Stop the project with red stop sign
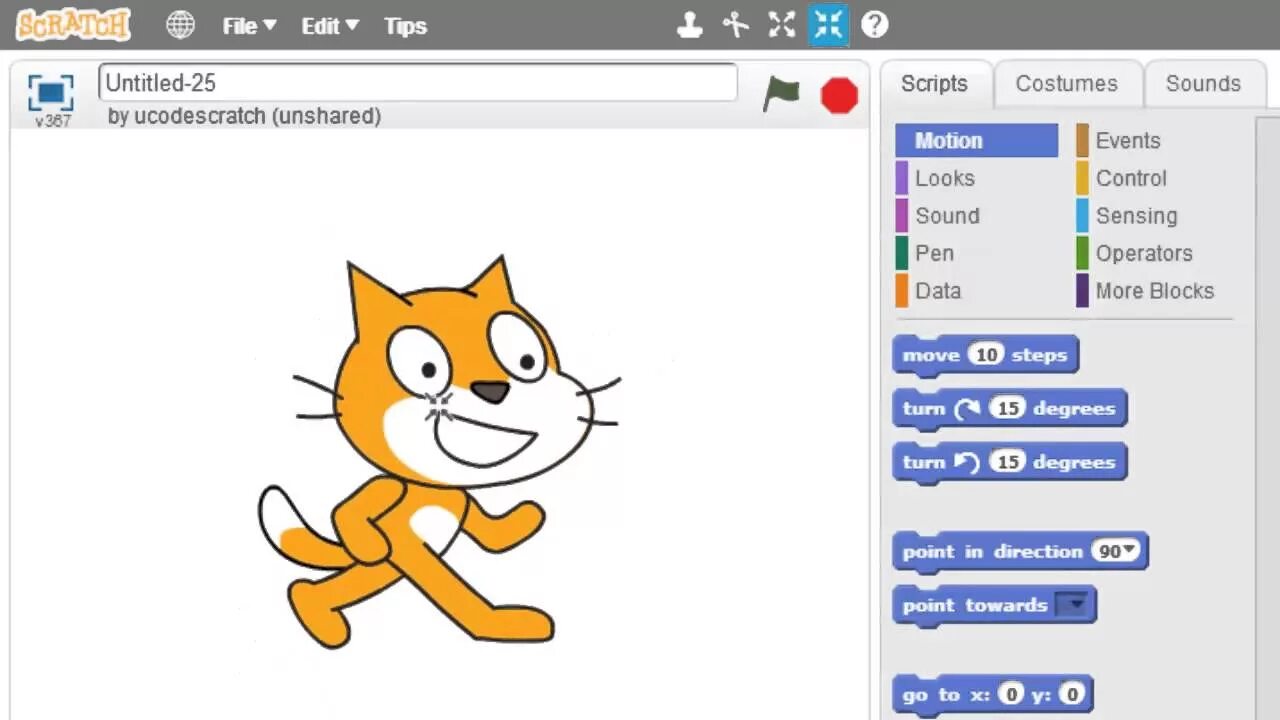Screen dimensions: 1280x720 [x=839, y=96]
